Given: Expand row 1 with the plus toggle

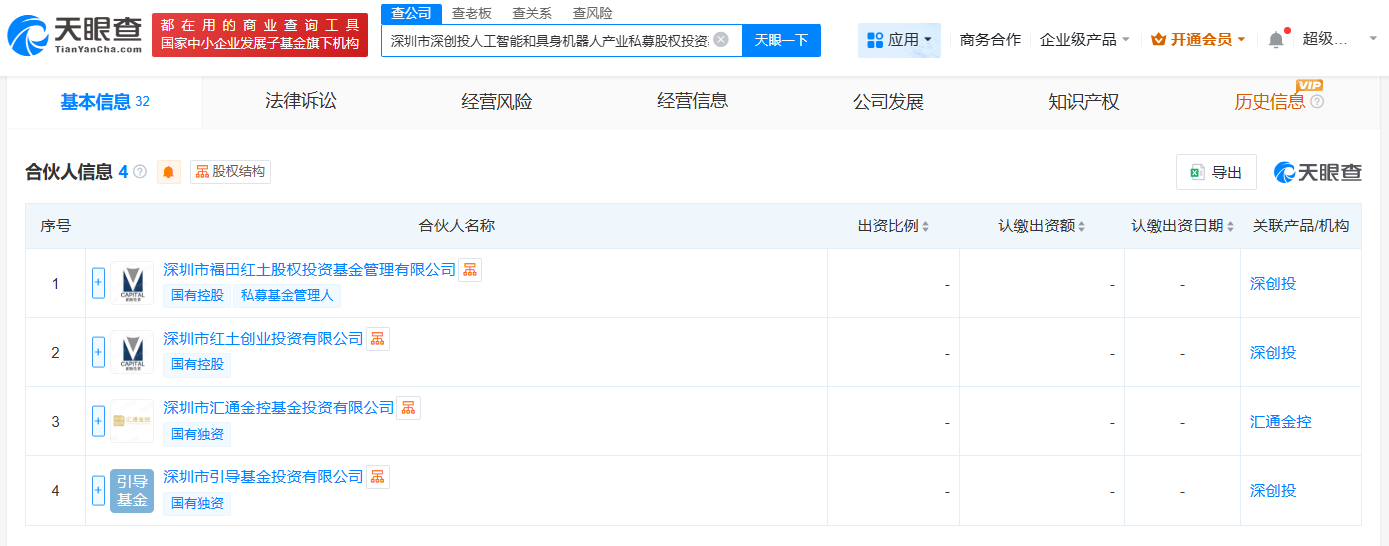Looking at the screenshot, I should point(98,283).
